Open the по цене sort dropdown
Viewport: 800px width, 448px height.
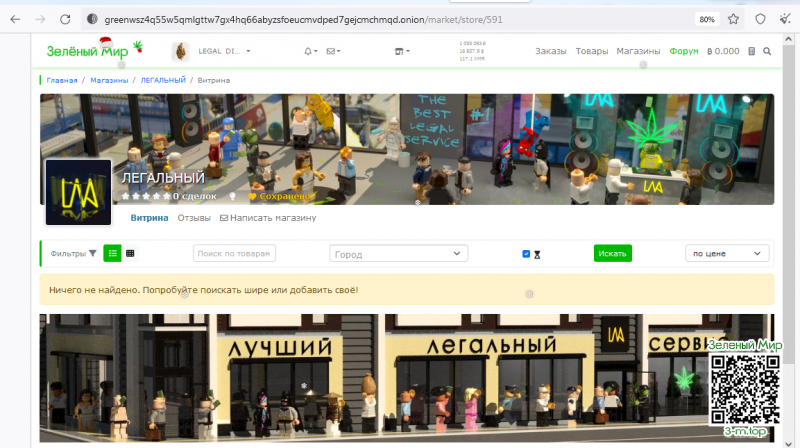[726, 254]
